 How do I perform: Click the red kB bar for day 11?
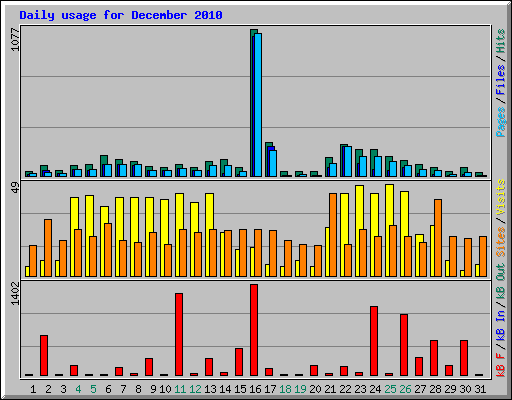tap(179, 335)
